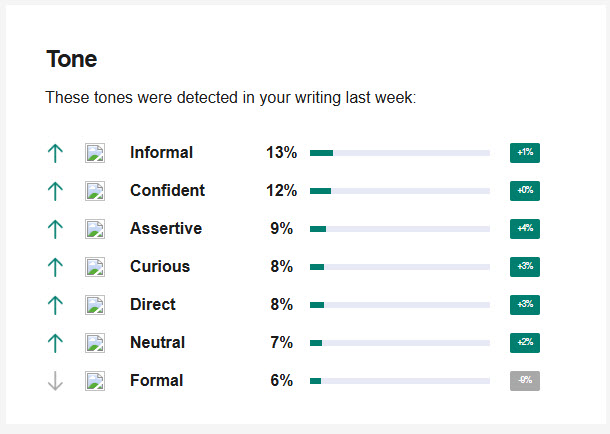Screen dimensions: 610x434
Task: Click the gray -6% badge for Formal
Action: click(525, 381)
